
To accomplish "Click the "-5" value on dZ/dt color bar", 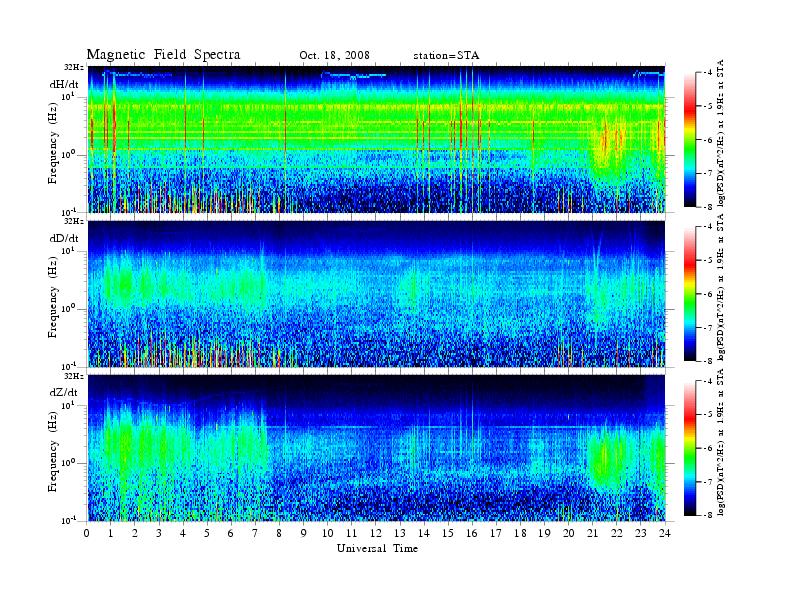I will 709,415.
